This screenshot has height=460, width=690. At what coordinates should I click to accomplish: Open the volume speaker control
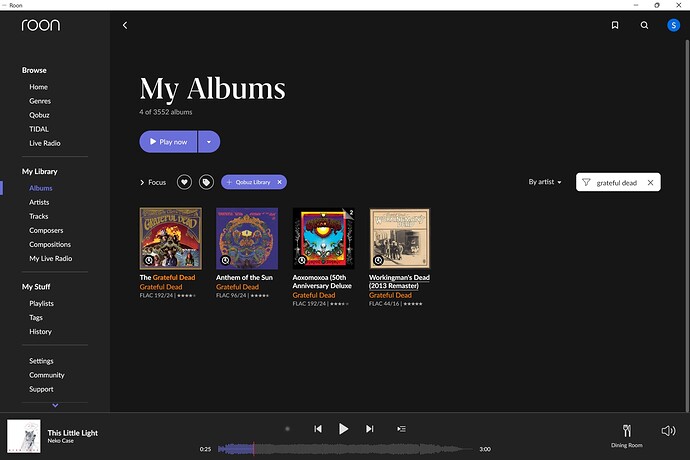click(668, 431)
